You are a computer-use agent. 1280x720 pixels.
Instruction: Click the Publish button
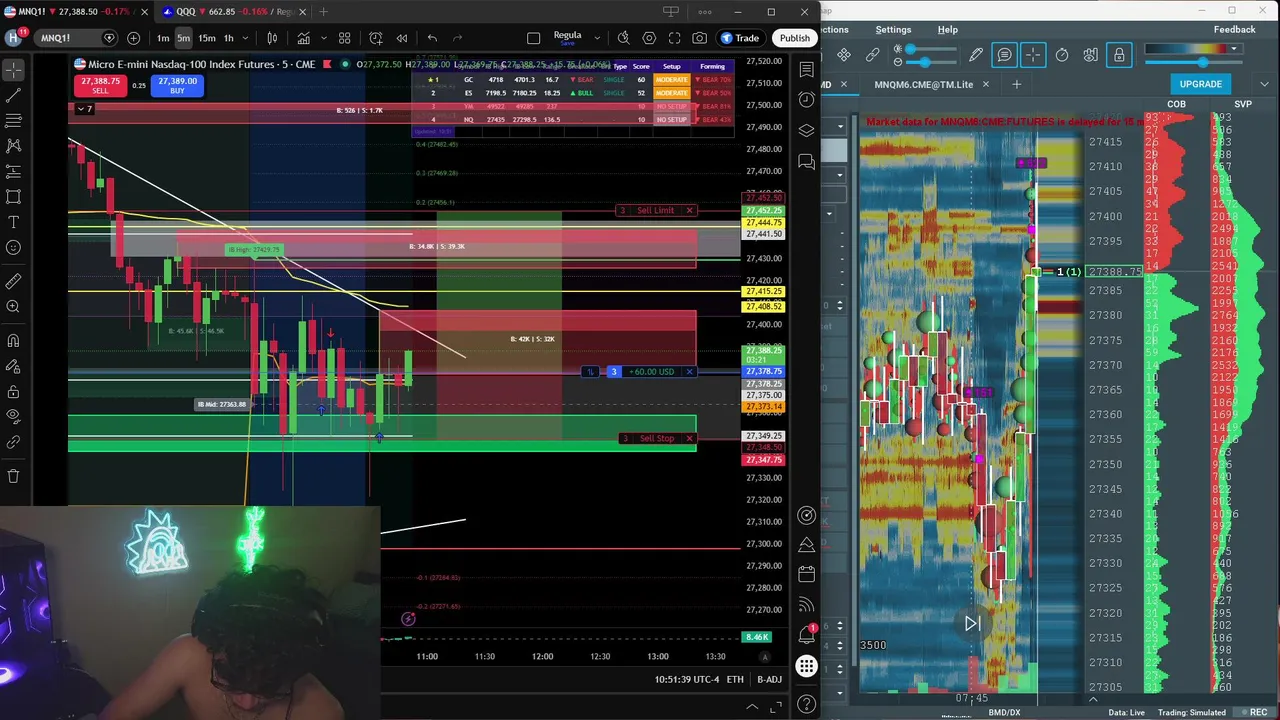(x=795, y=38)
